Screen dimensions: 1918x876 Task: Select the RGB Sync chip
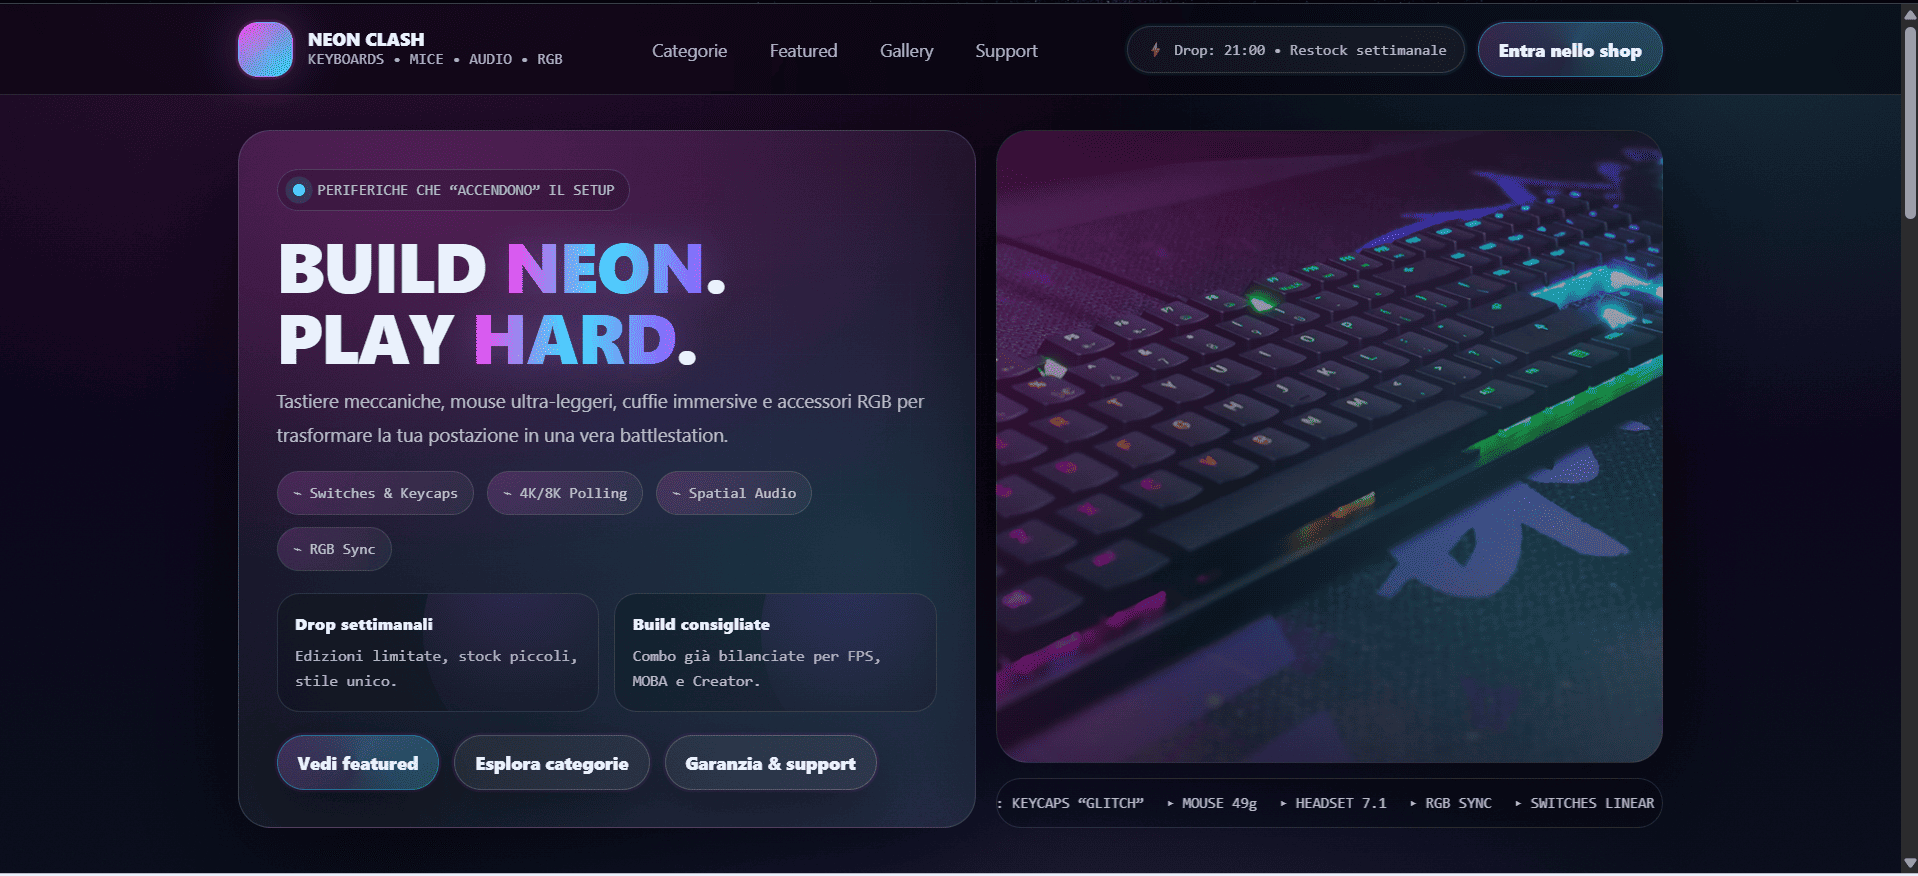[334, 549]
